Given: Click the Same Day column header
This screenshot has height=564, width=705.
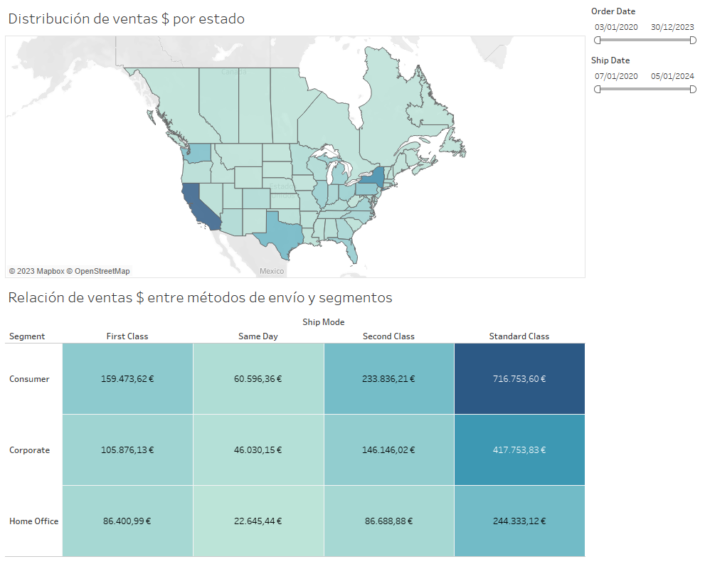Looking at the screenshot, I should pyautogui.click(x=258, y=336).
